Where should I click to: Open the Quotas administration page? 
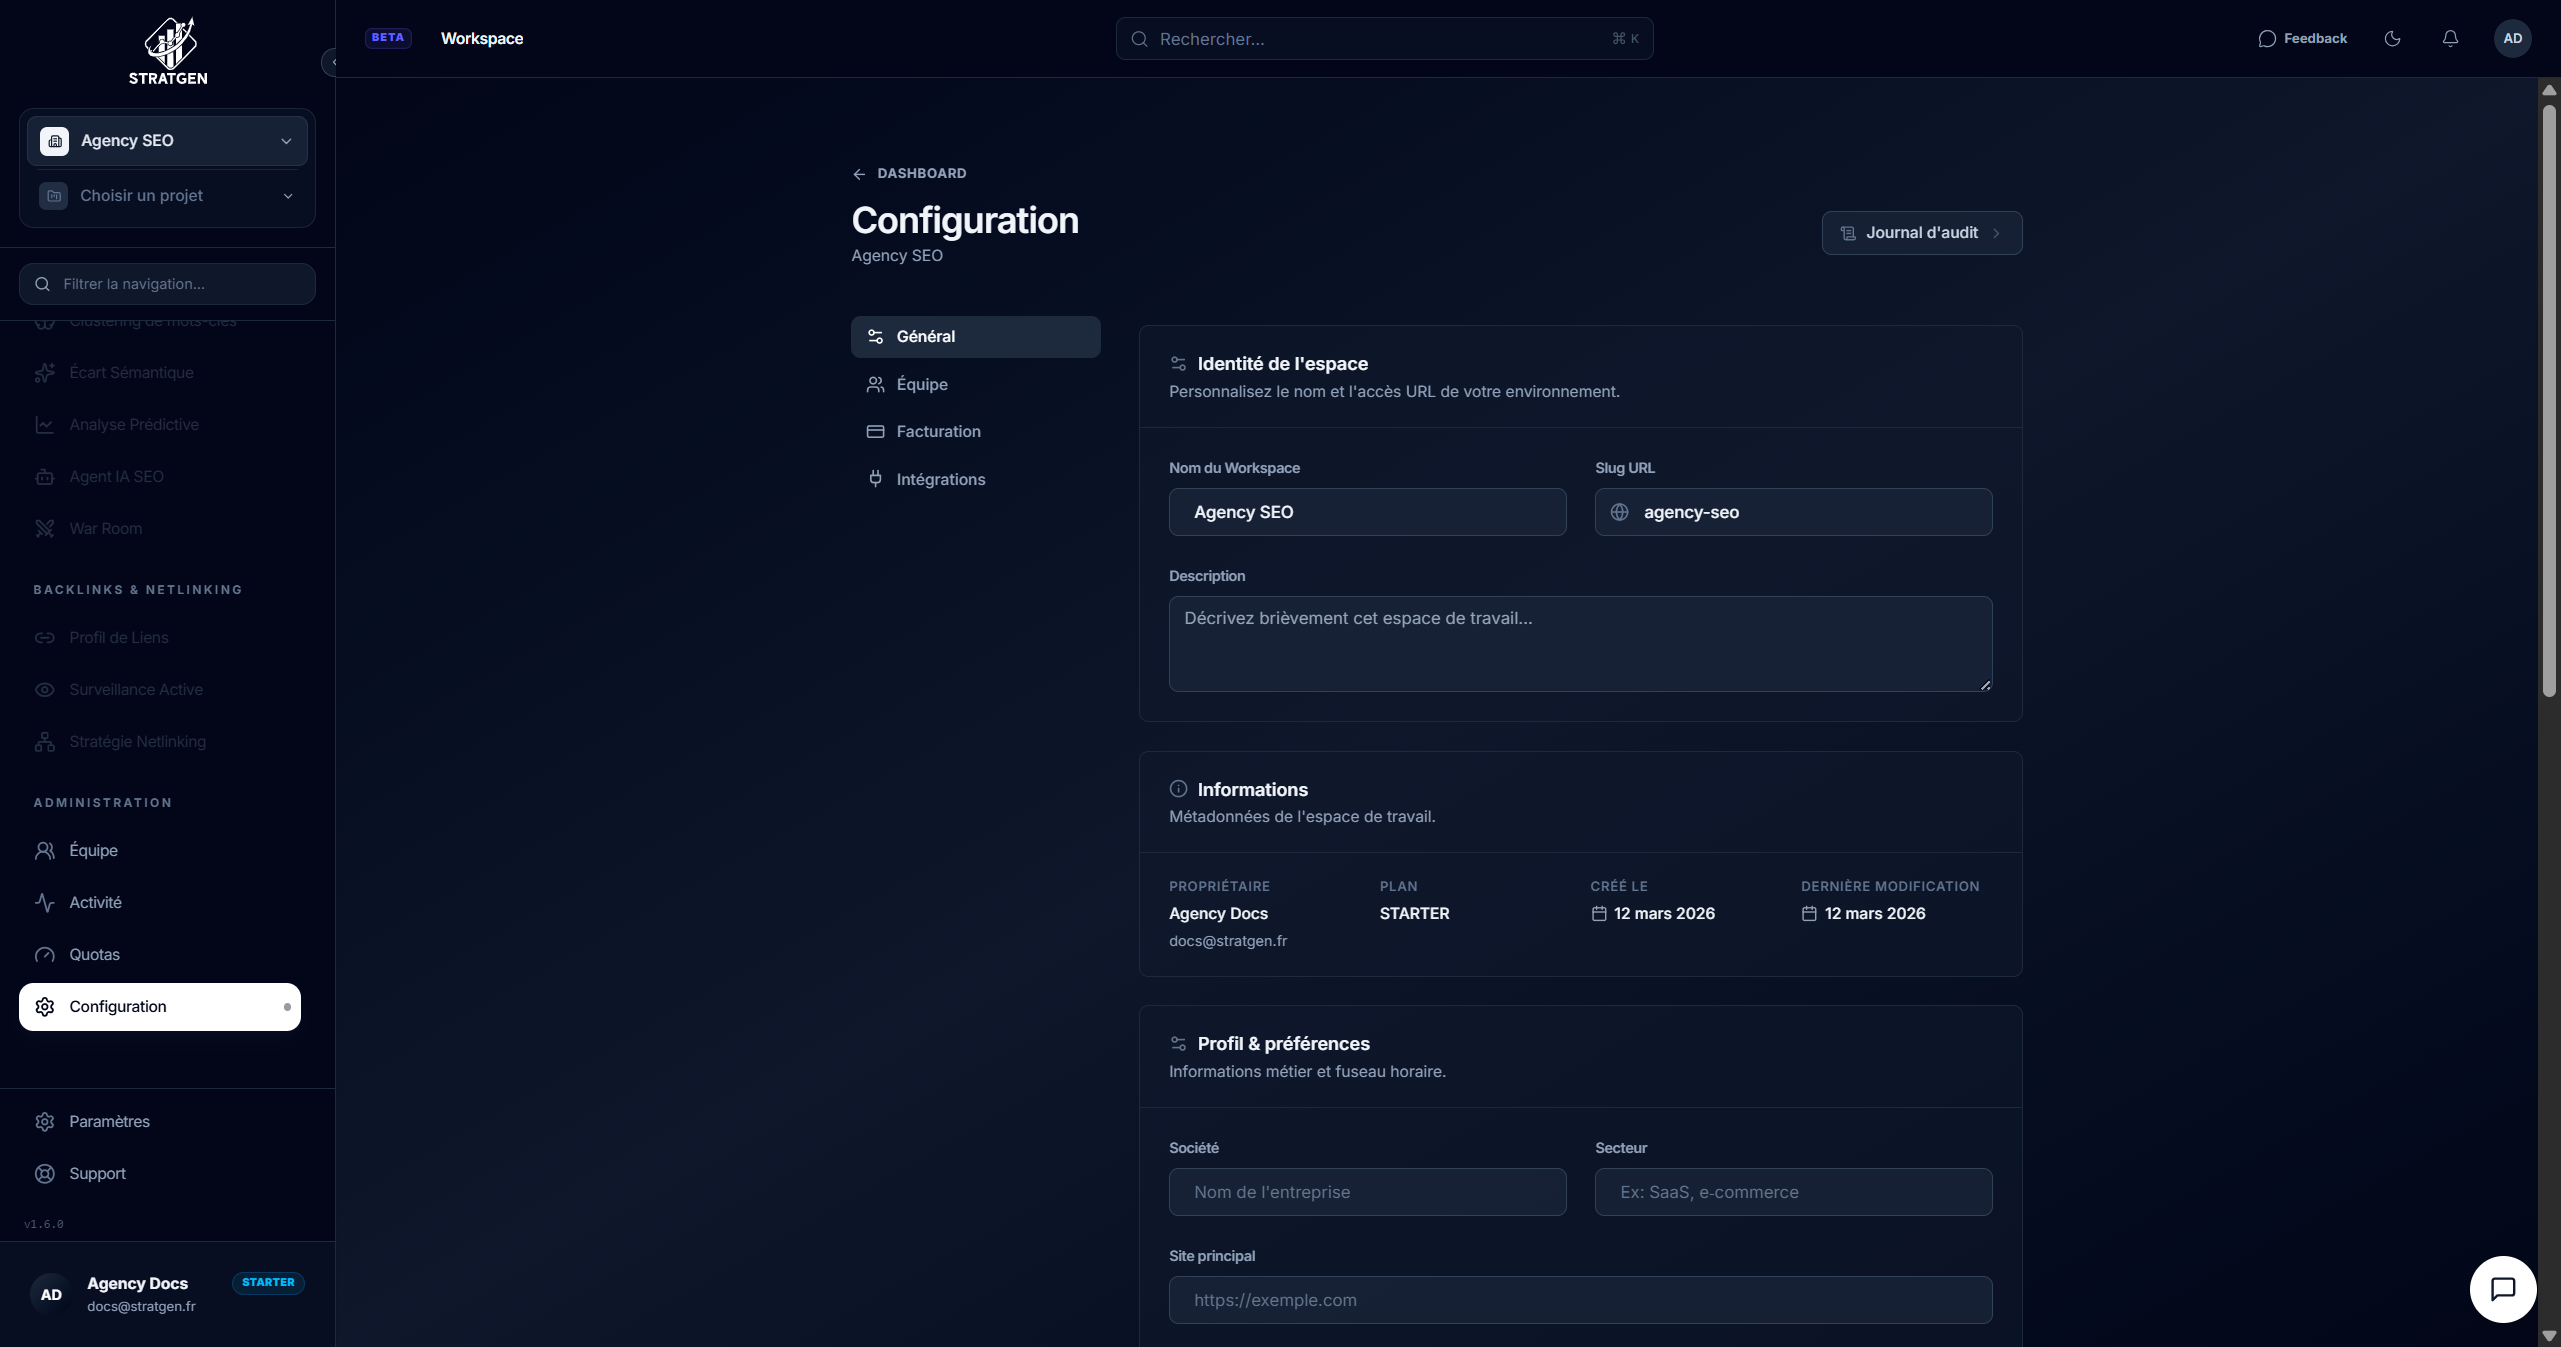click(95, 954)
